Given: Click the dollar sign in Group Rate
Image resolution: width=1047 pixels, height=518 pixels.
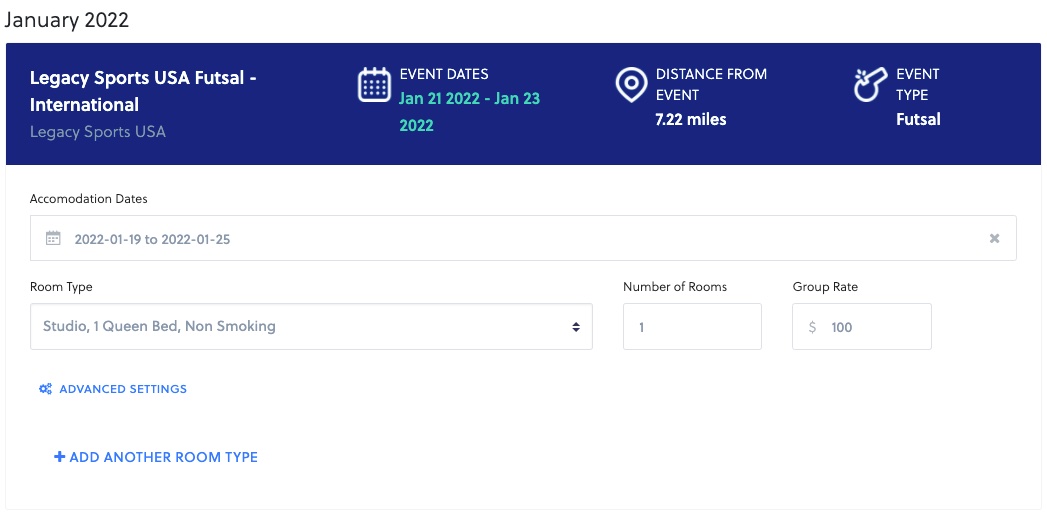Looking at the screenshot, I should pyautogui.click(x=812, y=327).
